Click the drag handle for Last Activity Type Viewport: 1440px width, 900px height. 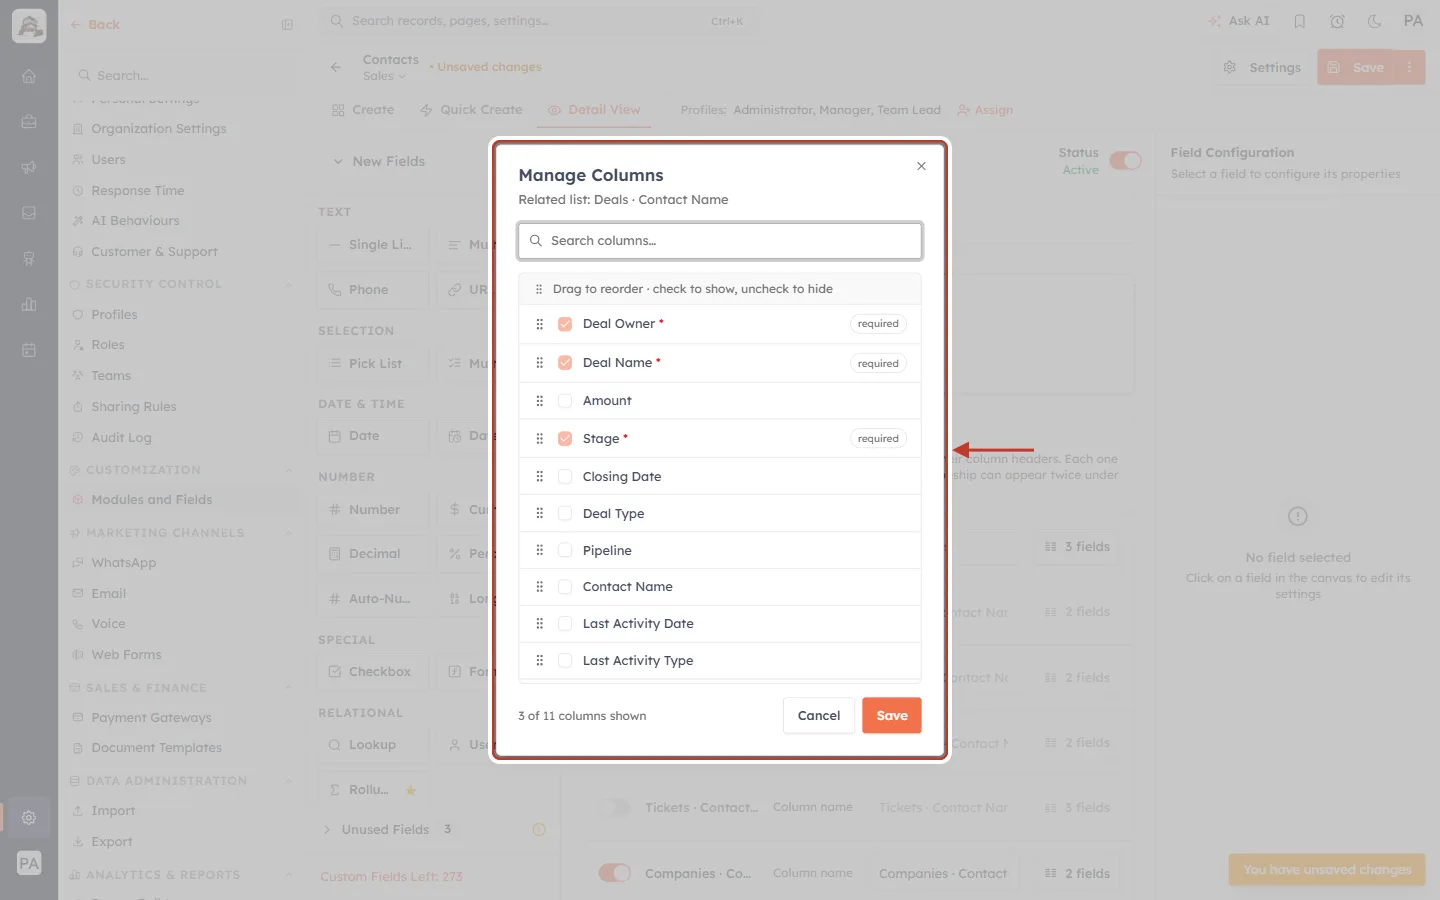pyautogui.click(x=539, y=661)
